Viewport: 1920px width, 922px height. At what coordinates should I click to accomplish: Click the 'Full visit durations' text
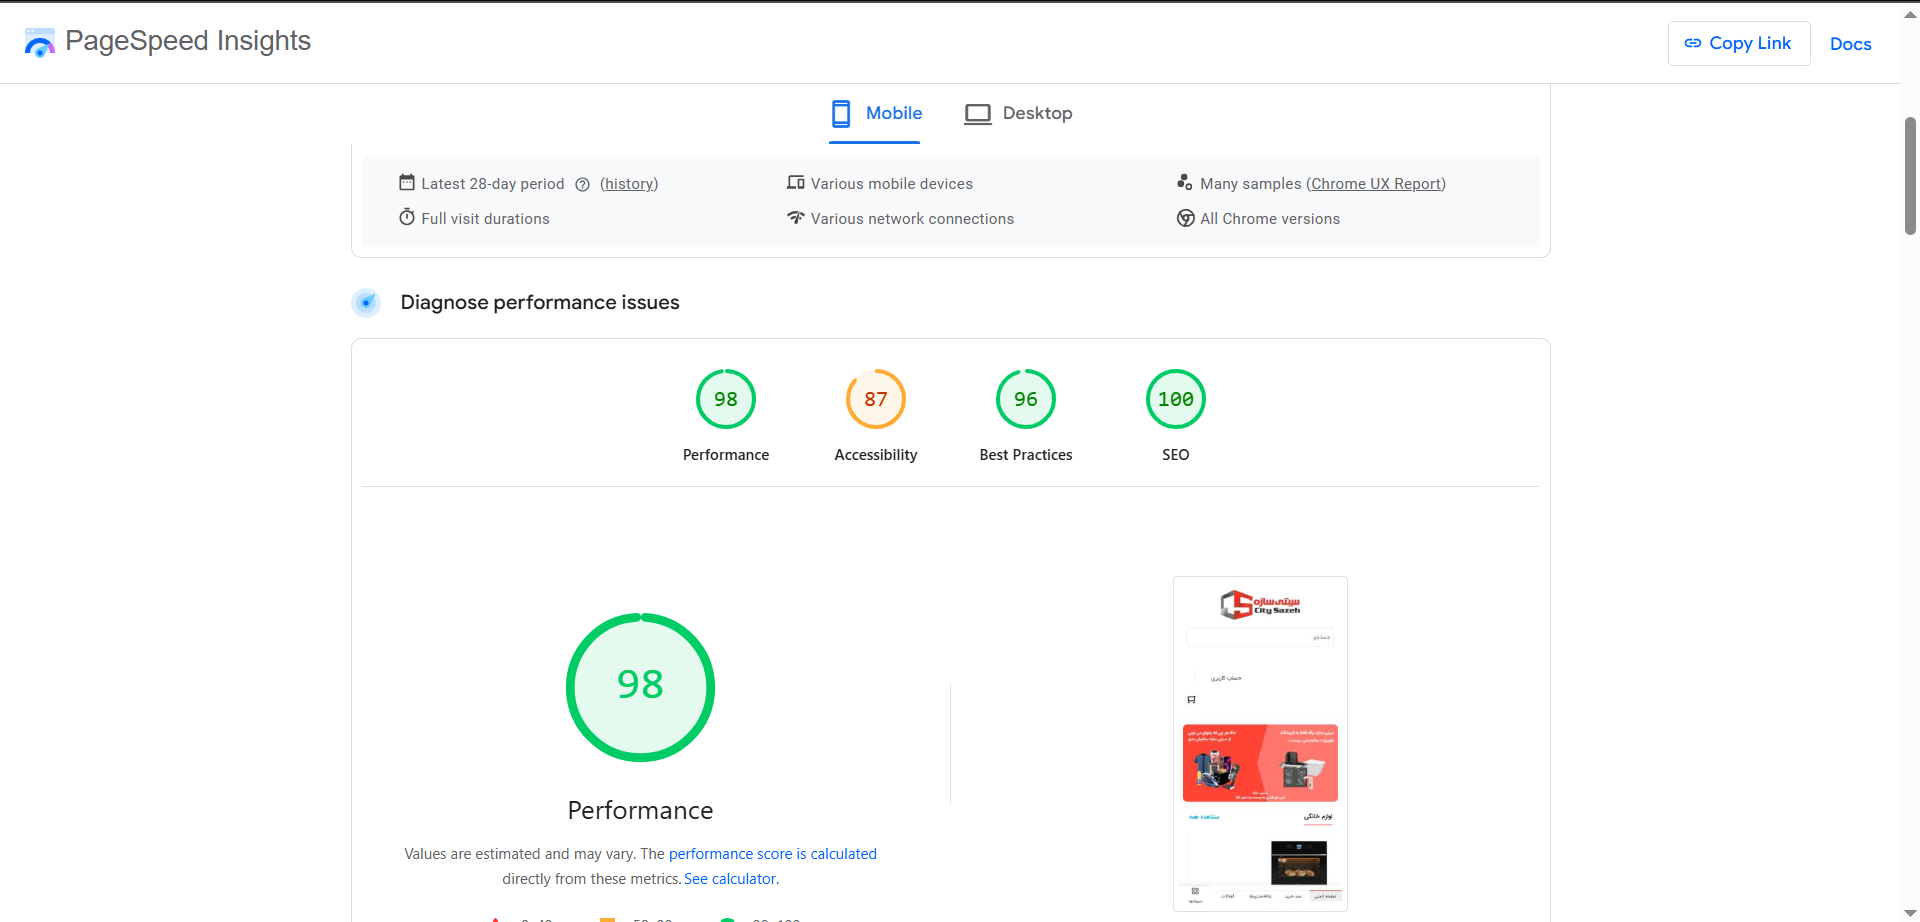click(x=485, y=219)
